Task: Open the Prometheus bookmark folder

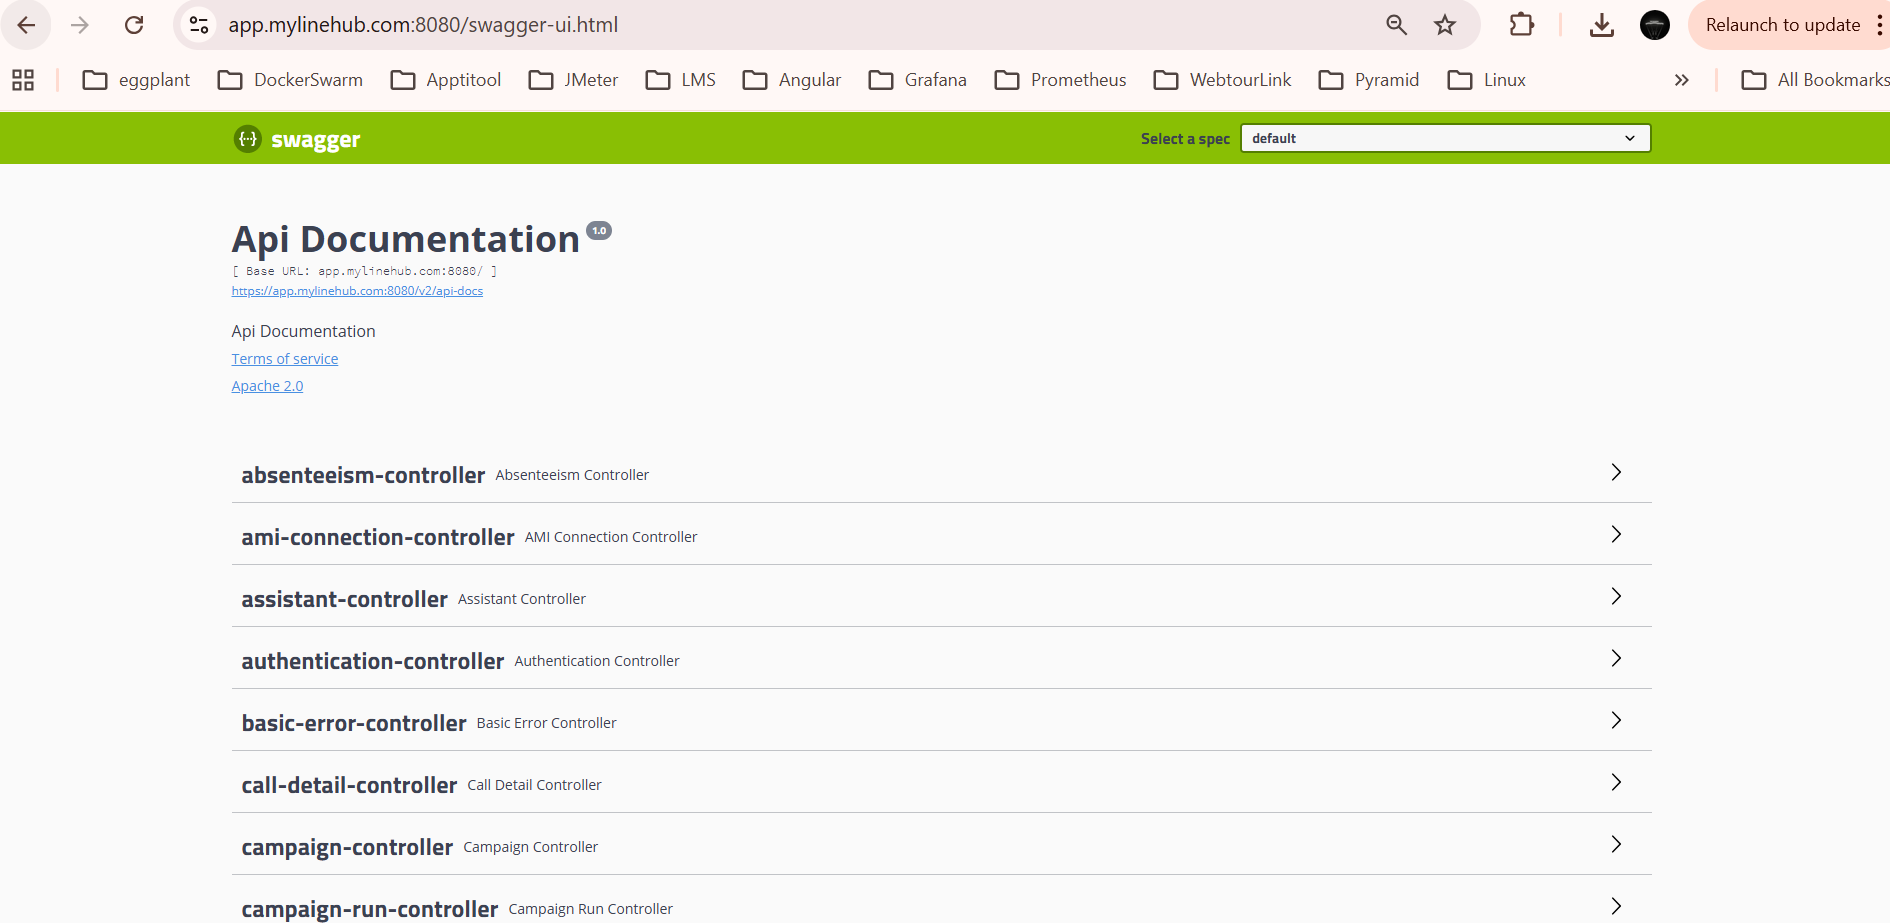Action: pyautogui.click(x=1060, y=80)
